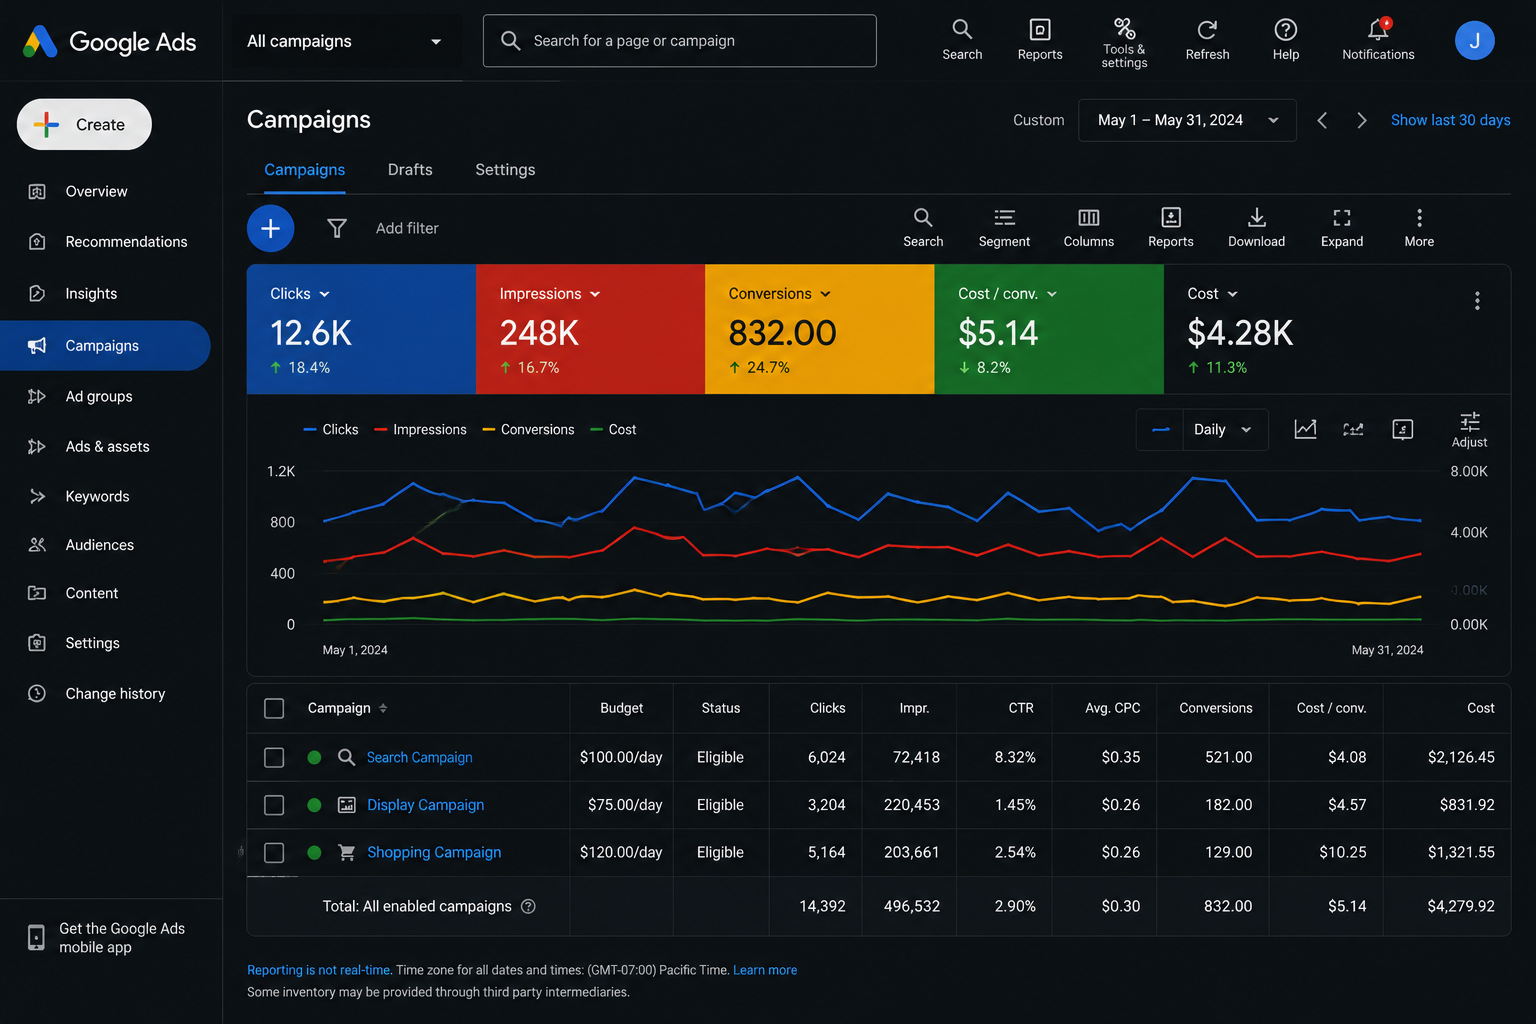1536x1024 pixels.
Task: Open the More options menu
Action: pyautogui.click(x=1419, y=228)
